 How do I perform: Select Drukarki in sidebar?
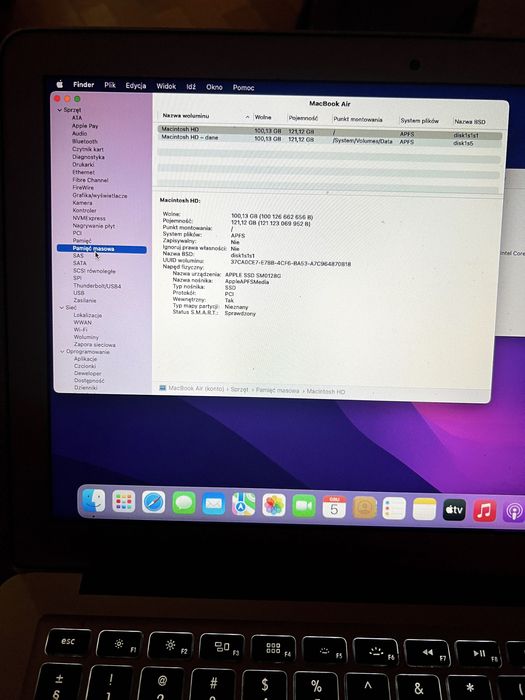[x=83, y=164]
